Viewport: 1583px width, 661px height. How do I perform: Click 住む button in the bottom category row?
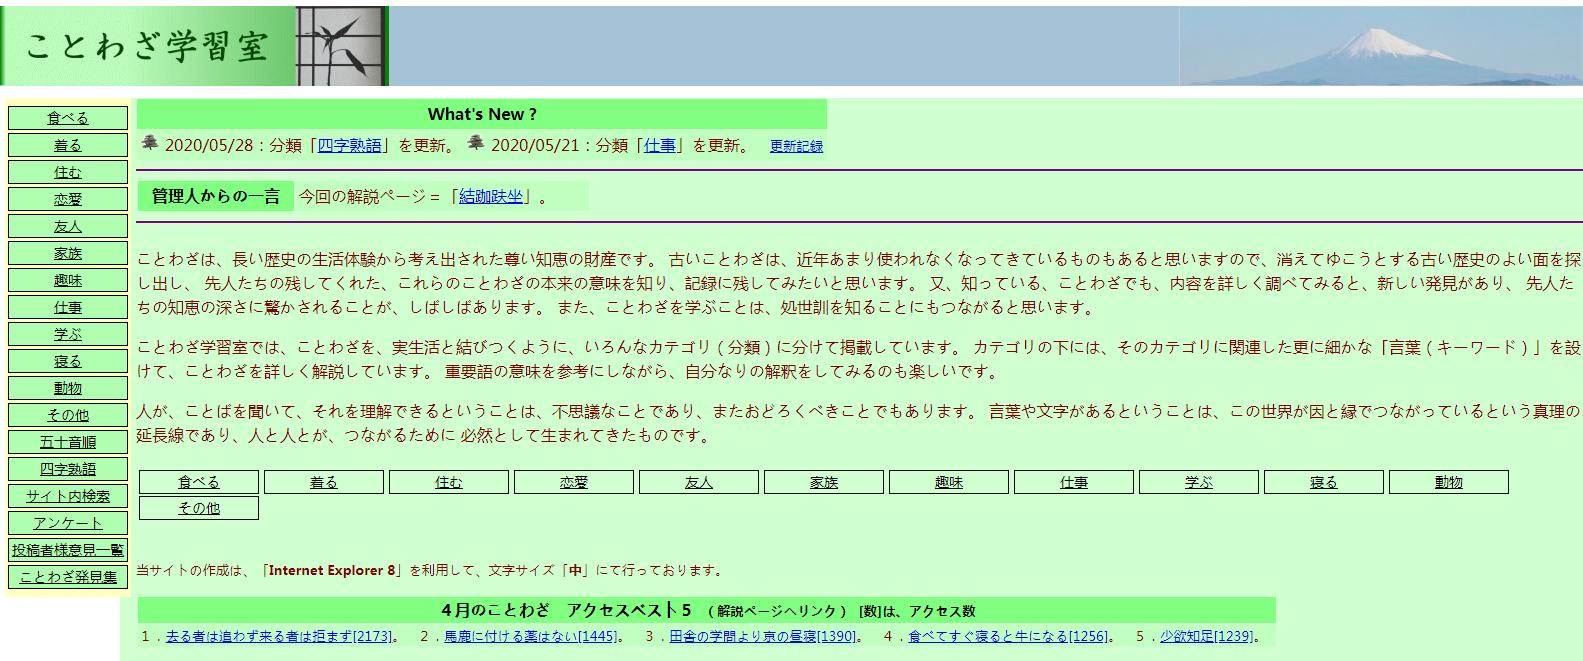tap(449, 482)
